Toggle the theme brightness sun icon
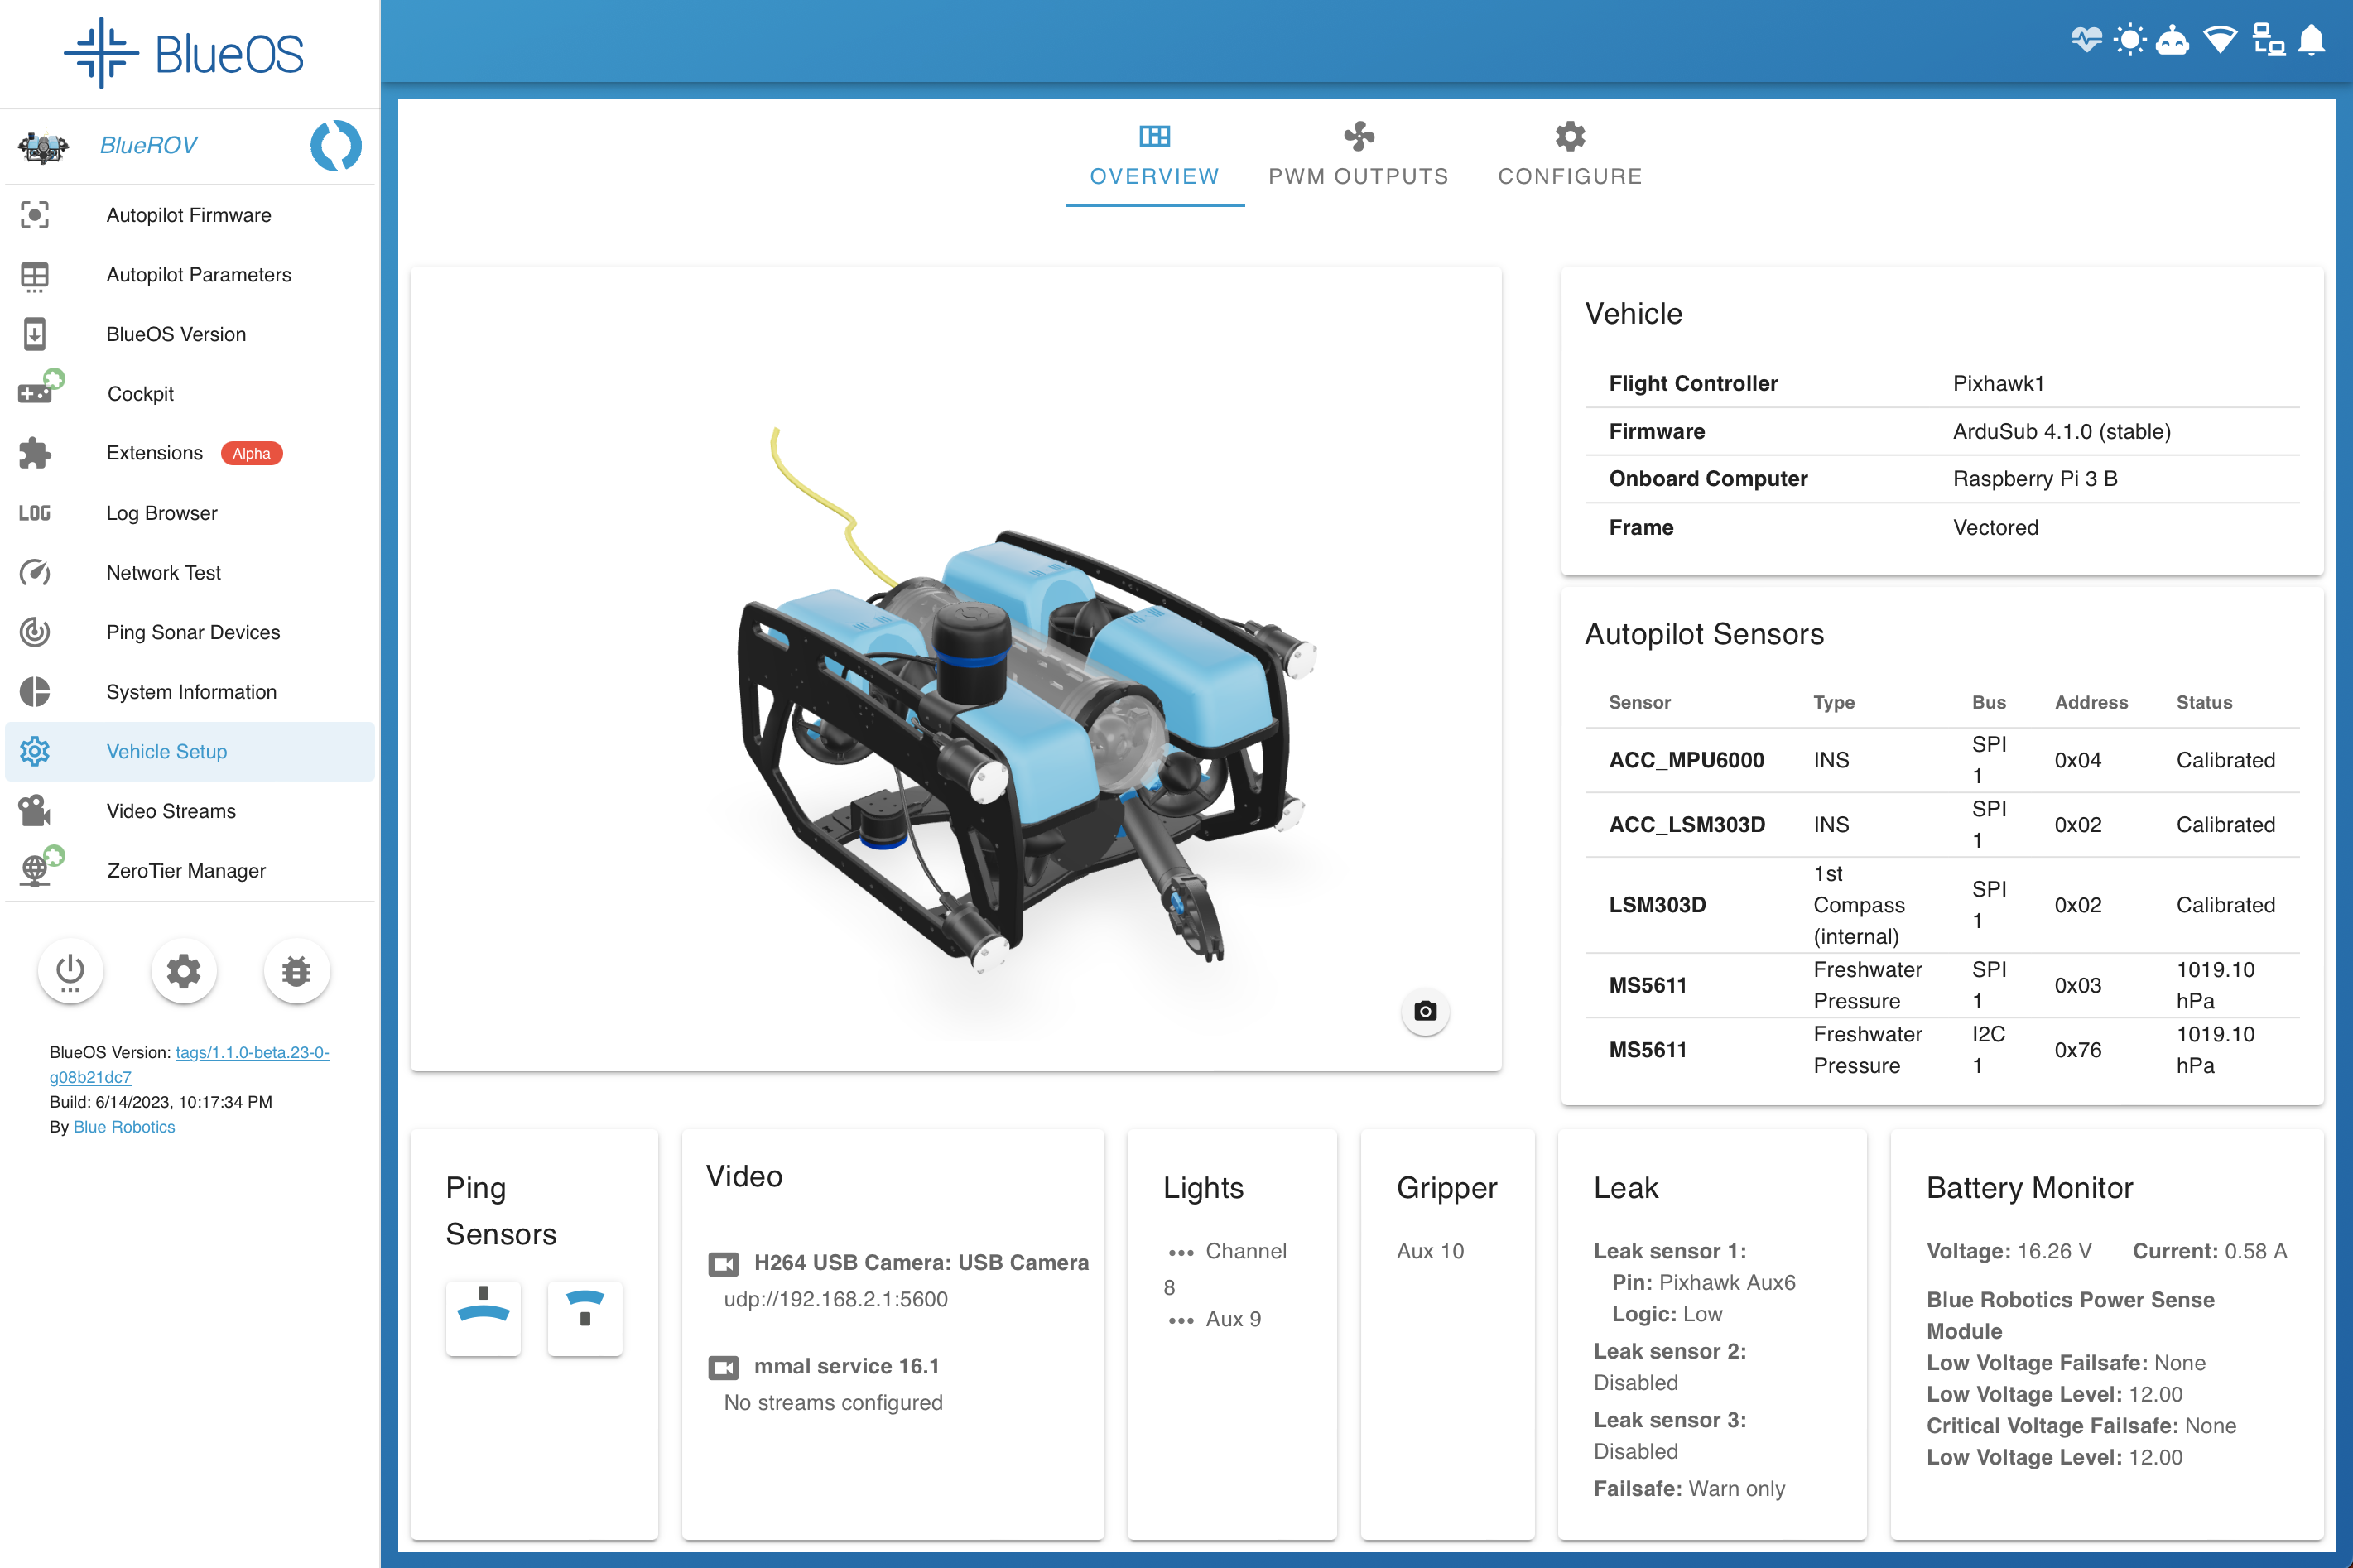This screenshot has height=1568, width=2353. pyautogui.click(x=2130, y=40)
